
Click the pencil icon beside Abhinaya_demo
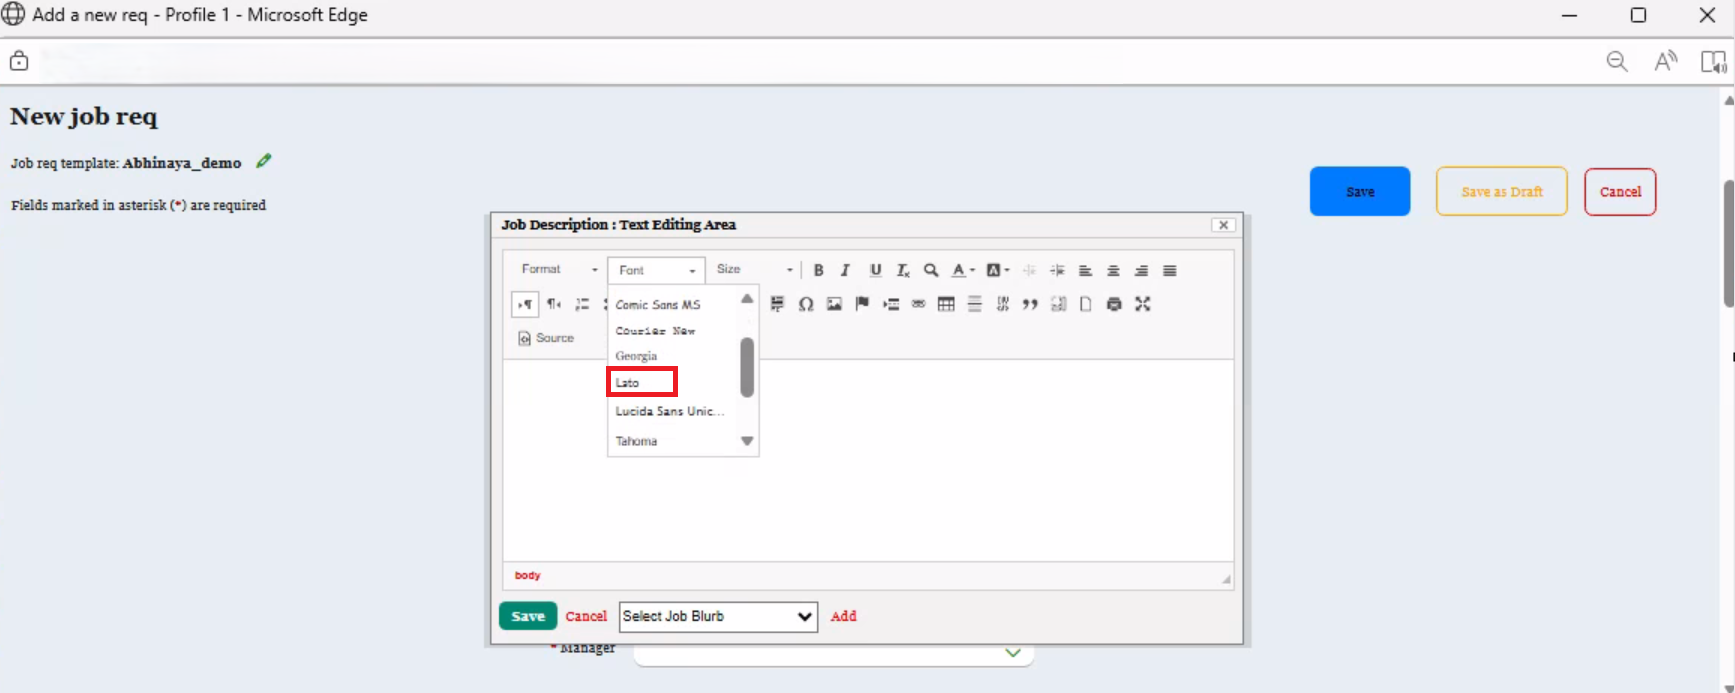click(263, 161)
